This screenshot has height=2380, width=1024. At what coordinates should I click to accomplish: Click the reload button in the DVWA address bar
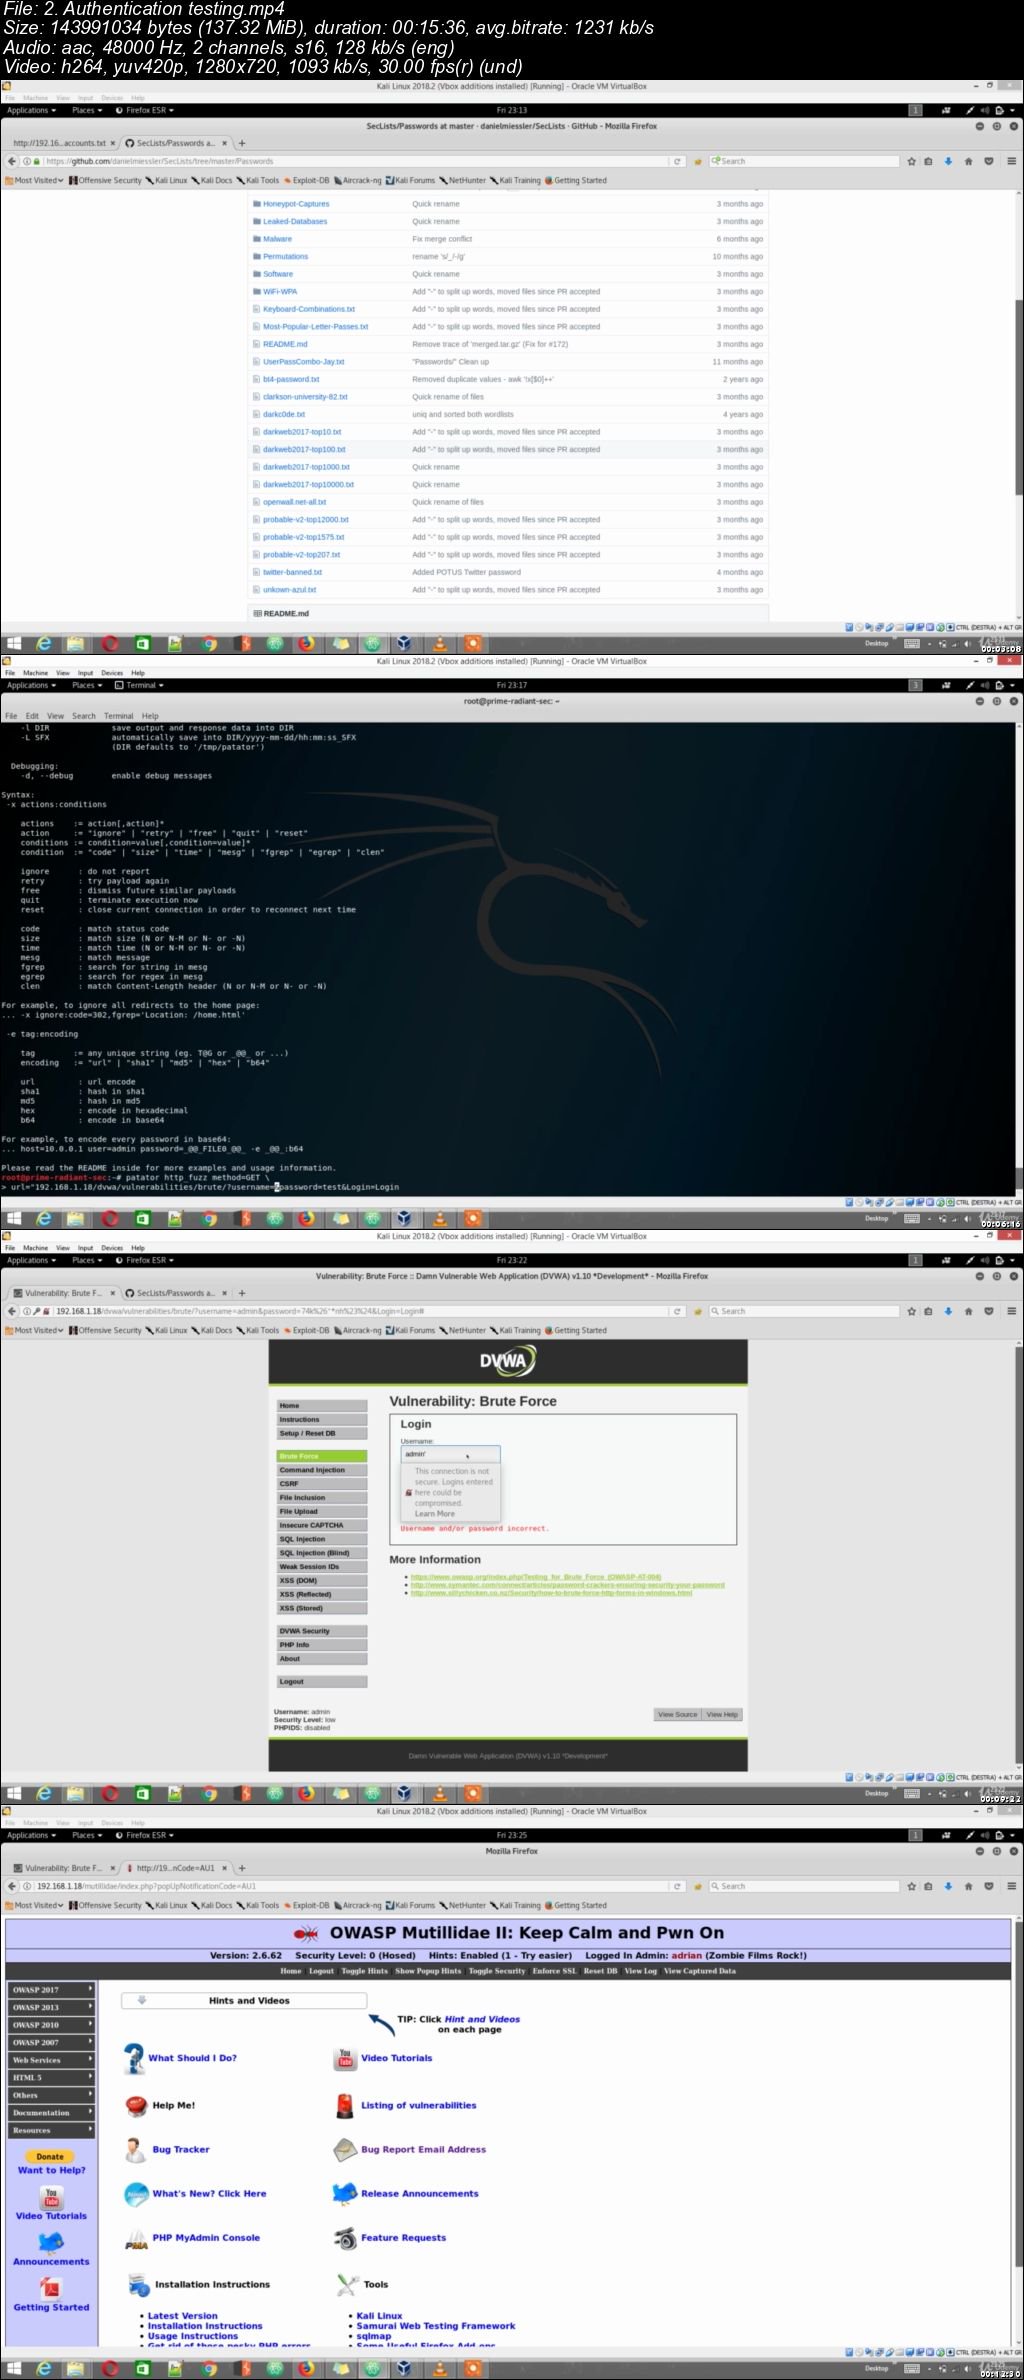point(677,1311)
